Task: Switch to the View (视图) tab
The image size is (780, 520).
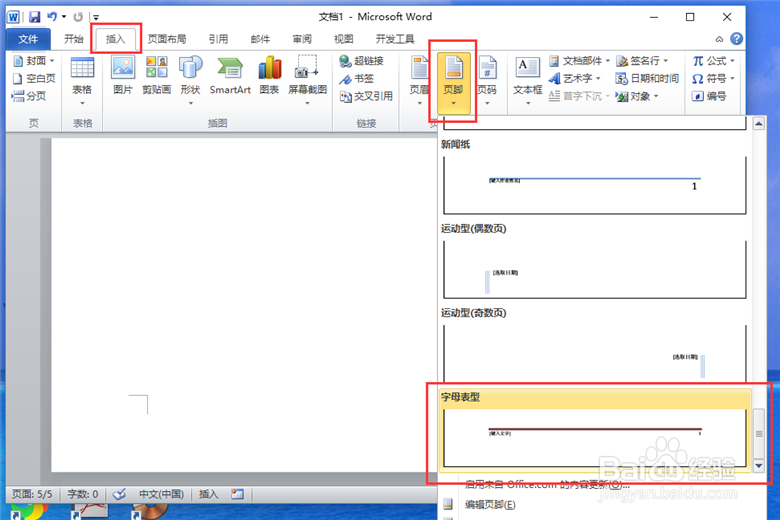Action: tap(343, 39)
